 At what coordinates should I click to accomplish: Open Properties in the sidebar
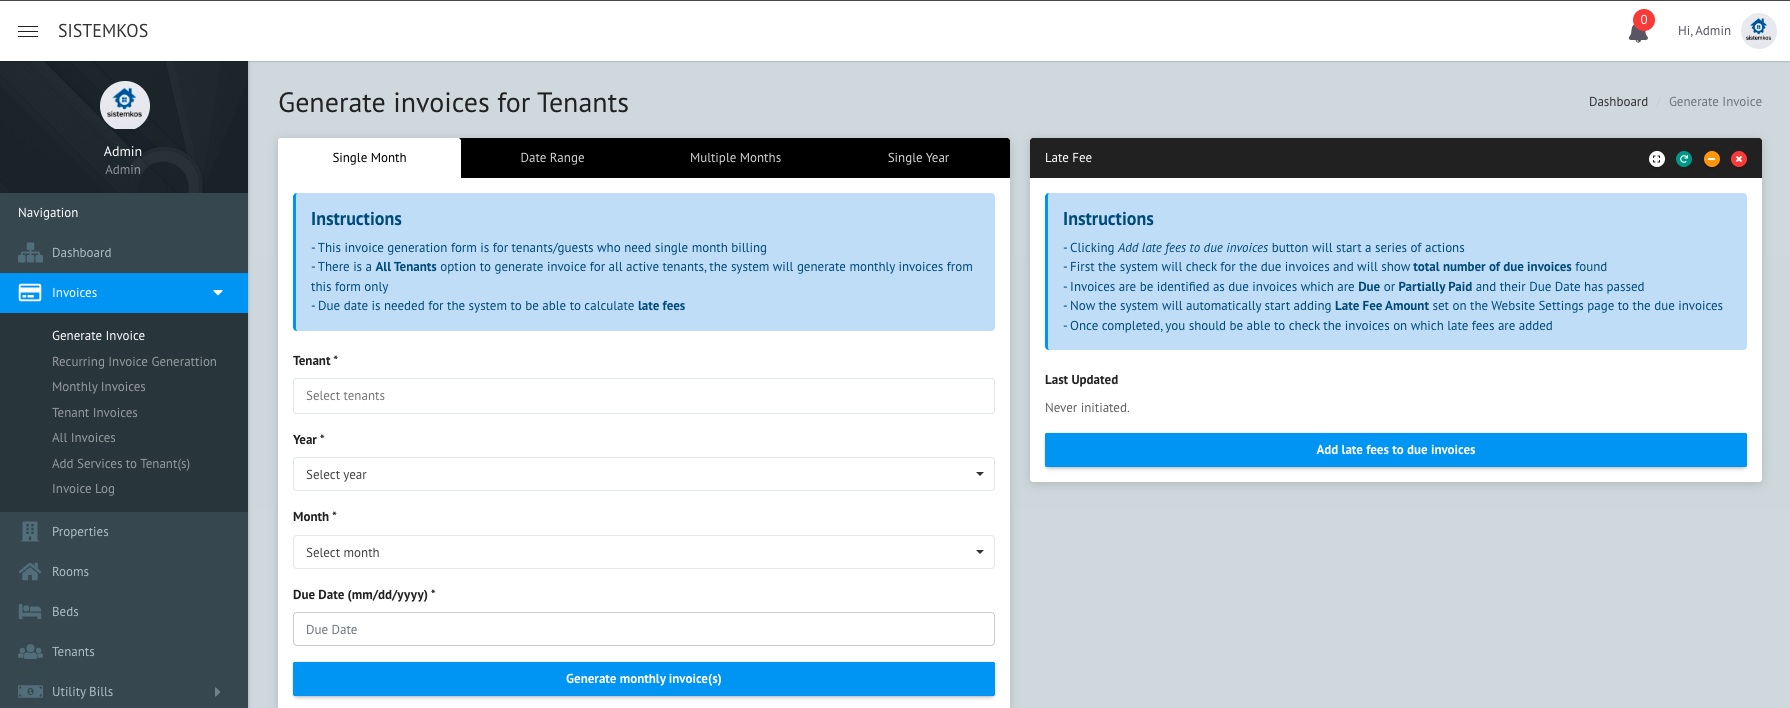(124, 532)
